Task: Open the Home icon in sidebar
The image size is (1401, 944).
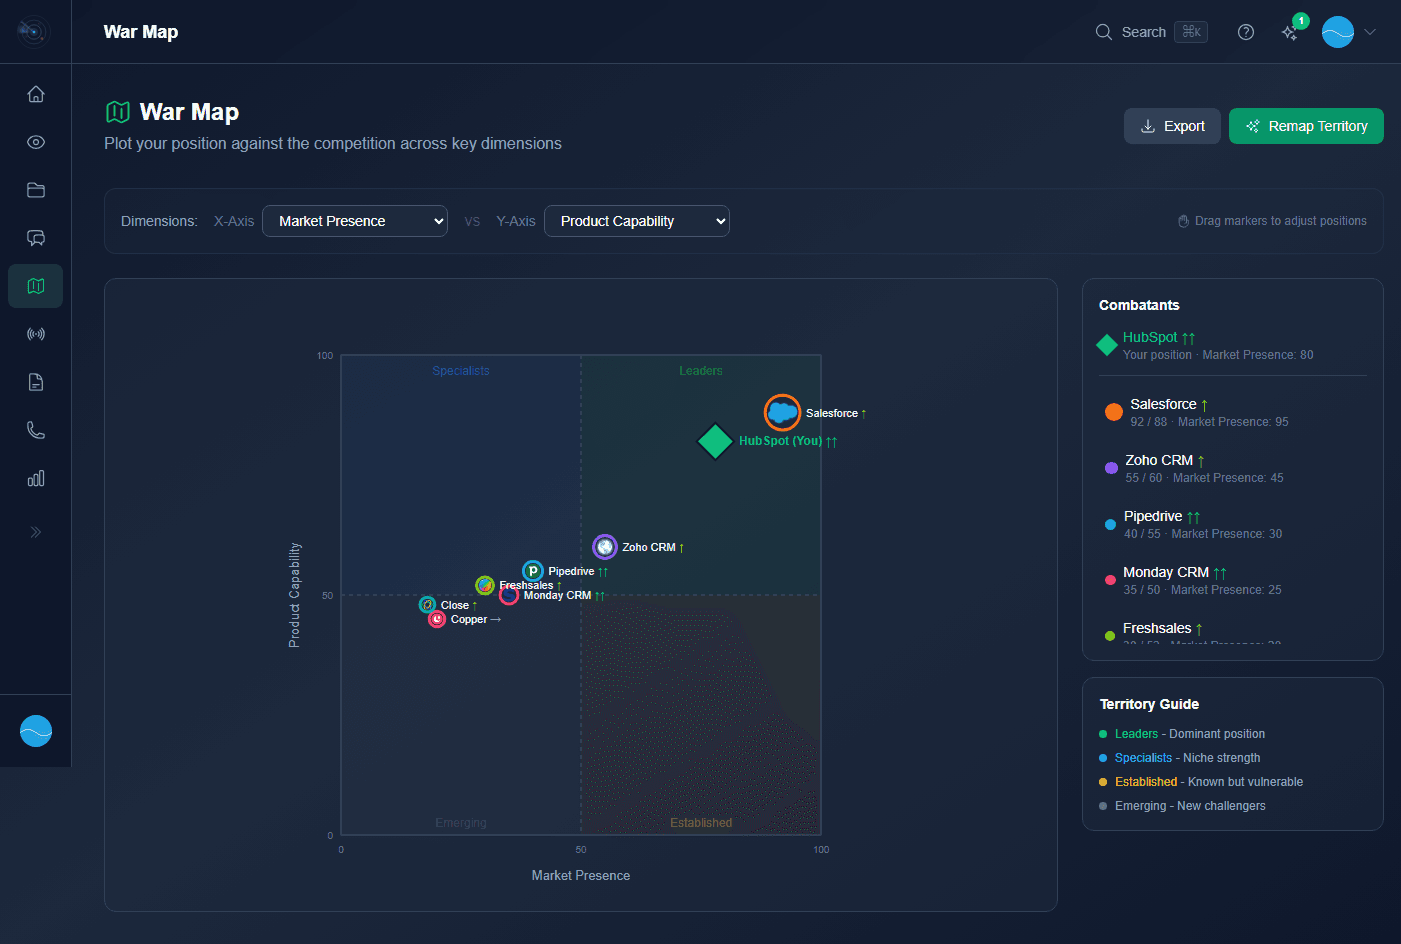Action: tap(36, 94)
